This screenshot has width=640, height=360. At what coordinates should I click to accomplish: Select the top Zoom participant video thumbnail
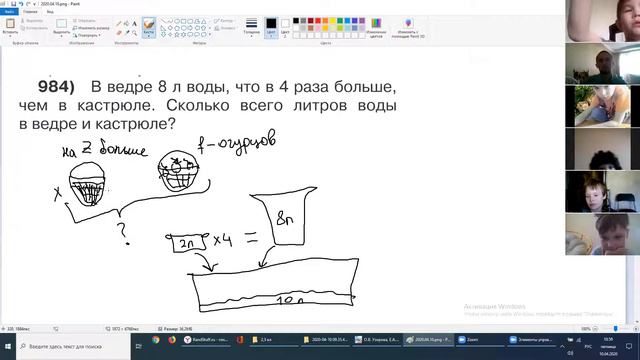(602, 20)
